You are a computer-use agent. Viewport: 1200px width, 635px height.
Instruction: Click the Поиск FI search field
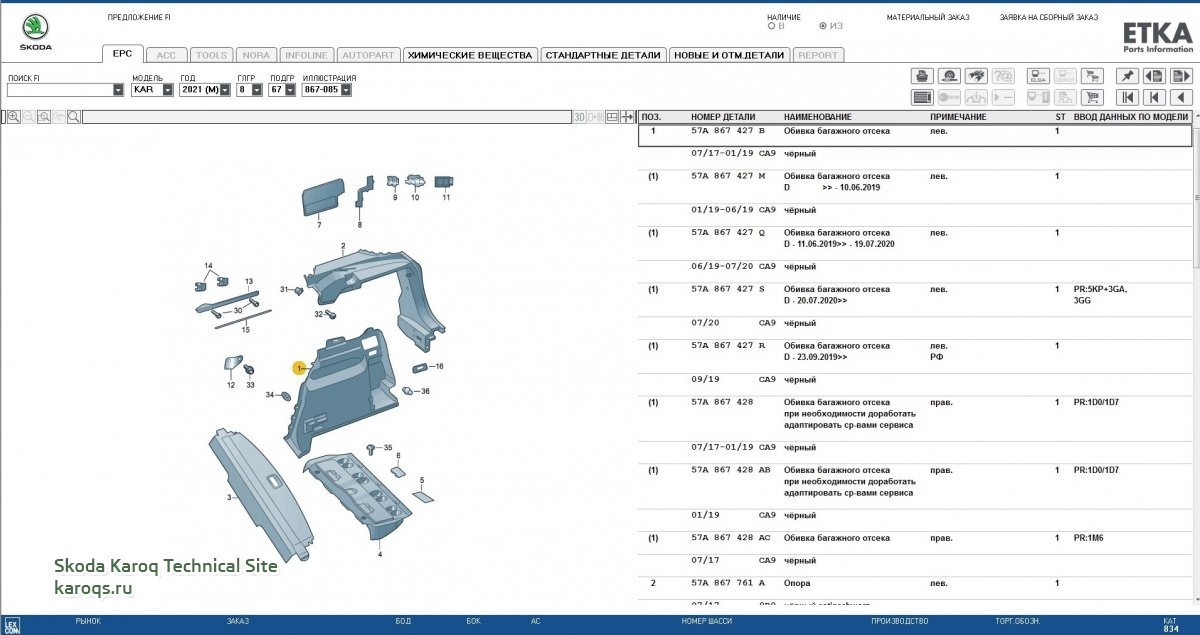tap(59, 90)
